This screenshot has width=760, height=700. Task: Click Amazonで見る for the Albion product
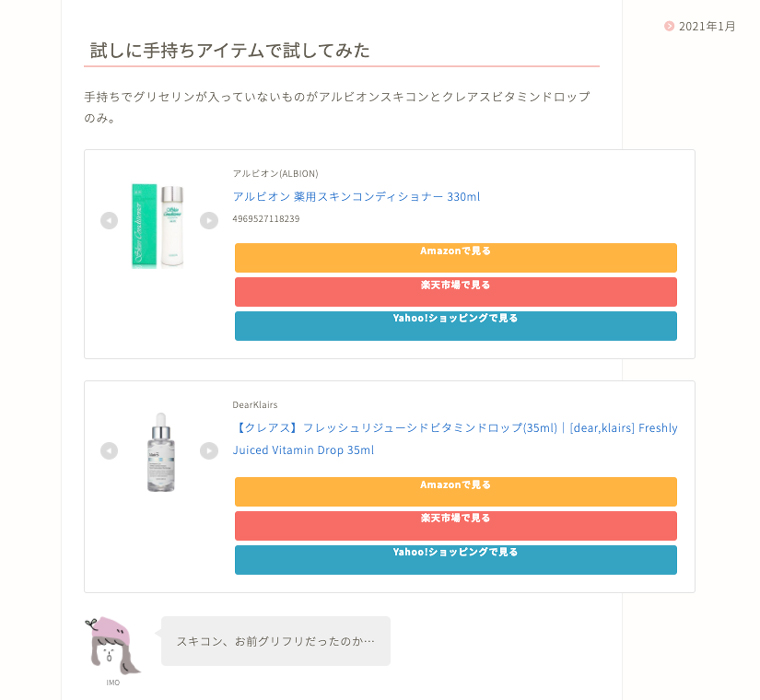coord(456,258)
